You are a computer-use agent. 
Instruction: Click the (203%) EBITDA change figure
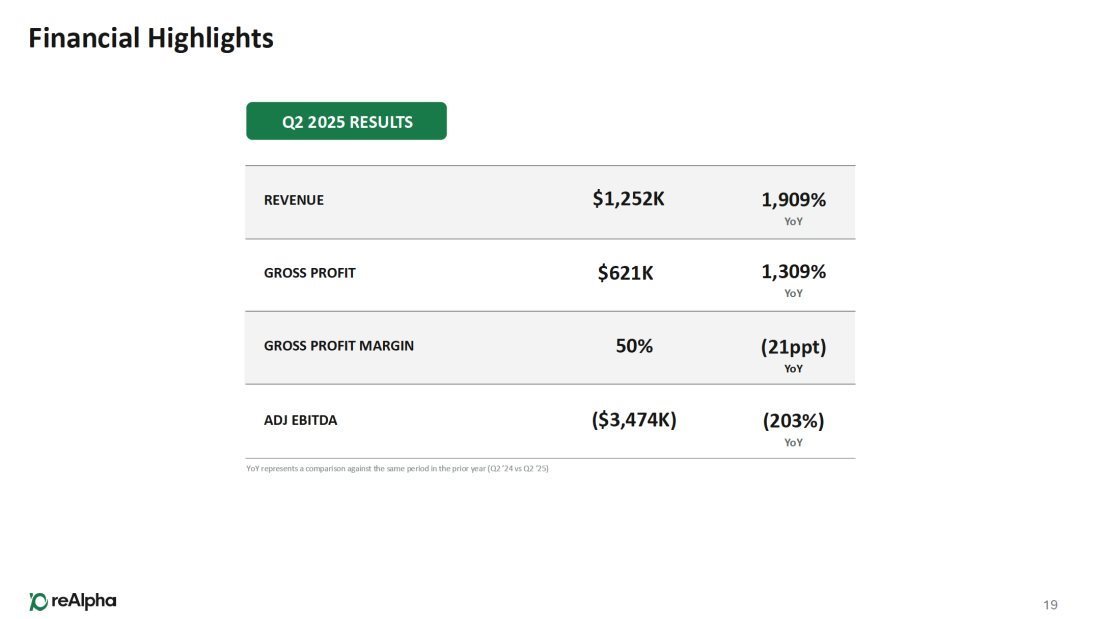coord(793,421)
